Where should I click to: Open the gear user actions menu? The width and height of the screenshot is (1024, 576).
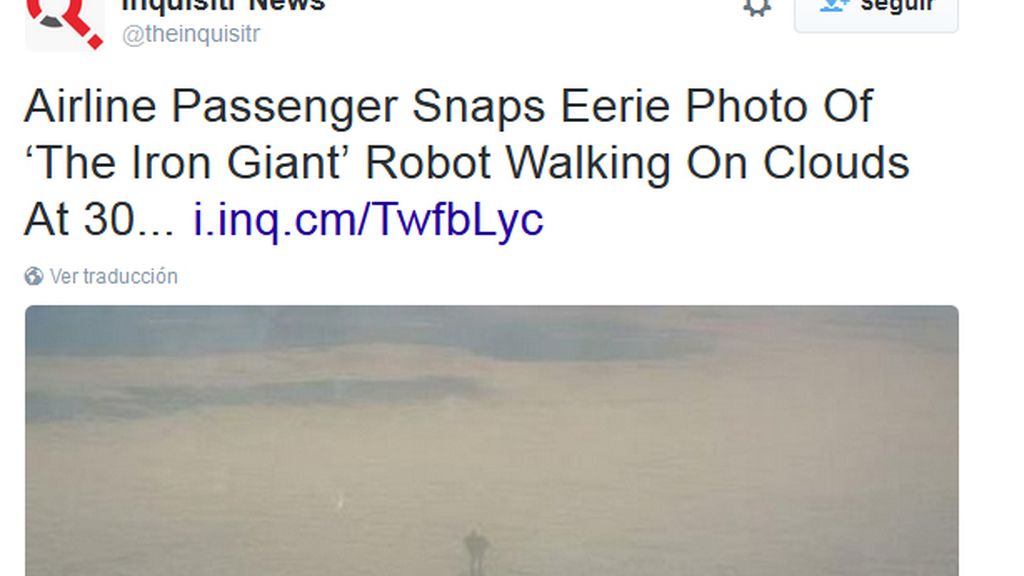pos(757,8)
